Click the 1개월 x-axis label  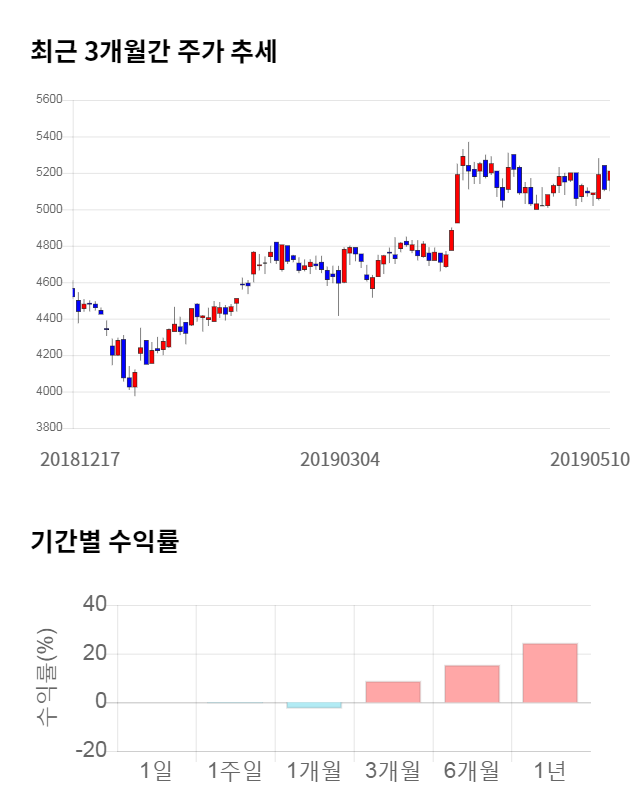pos(314,771)
